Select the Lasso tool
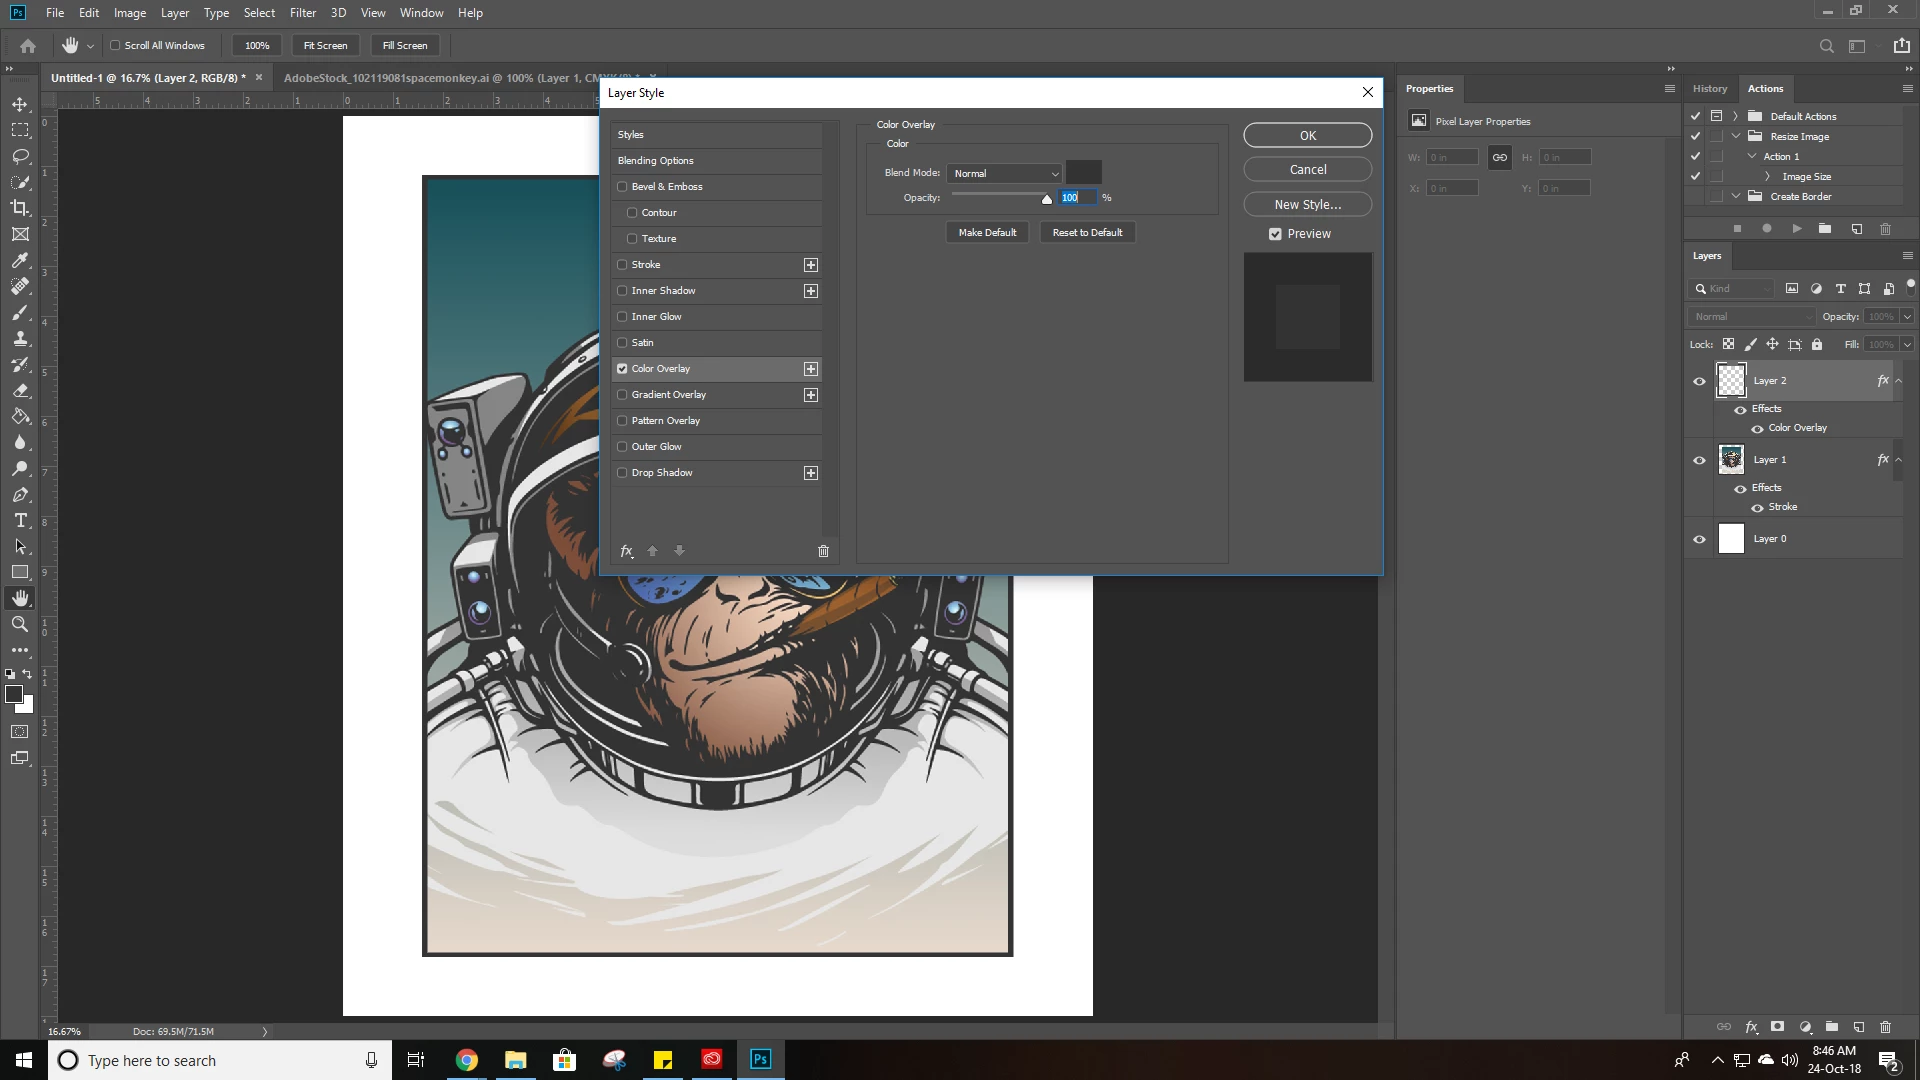The width and height of the screenshot is (1920, 1080). tap(20, 156)
